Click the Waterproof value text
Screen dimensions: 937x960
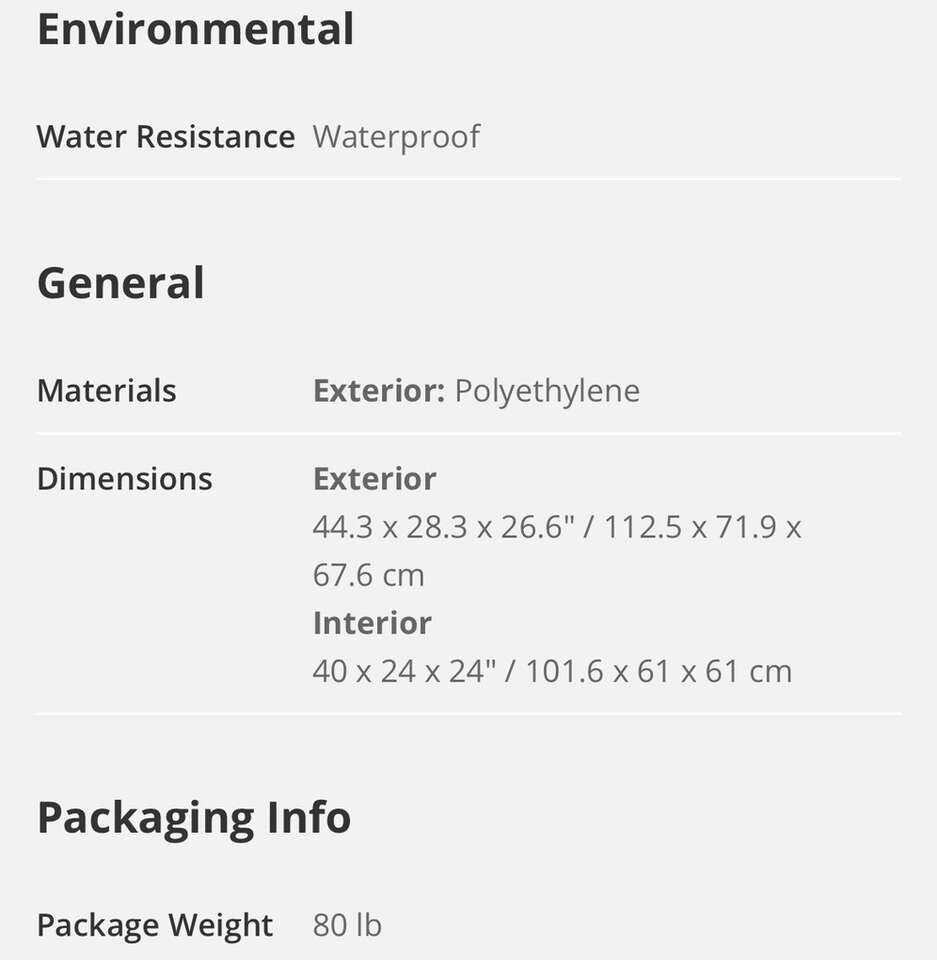tap(396, 136)
